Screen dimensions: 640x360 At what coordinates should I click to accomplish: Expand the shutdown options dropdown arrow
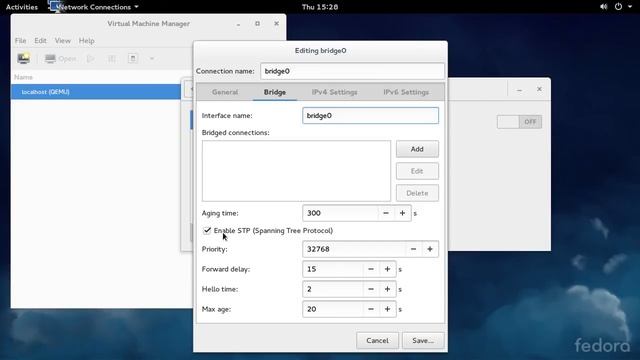pos(151,59)
